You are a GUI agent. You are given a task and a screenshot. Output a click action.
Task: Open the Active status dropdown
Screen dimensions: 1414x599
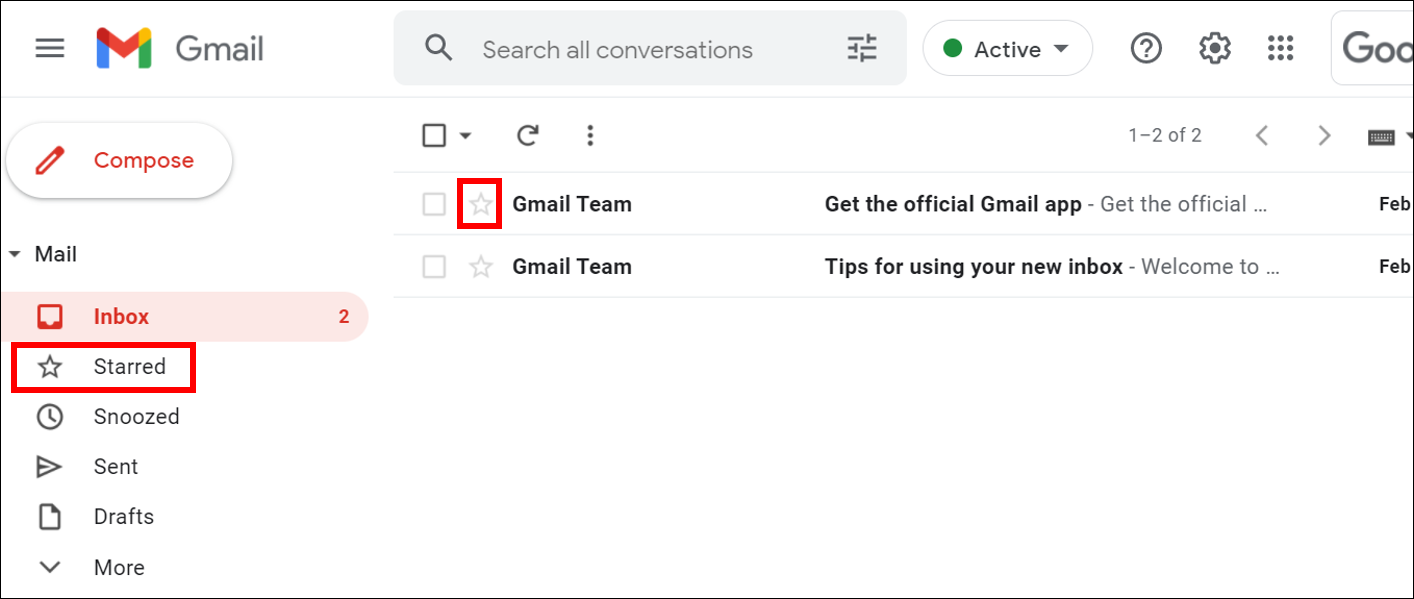(1007, 48)
